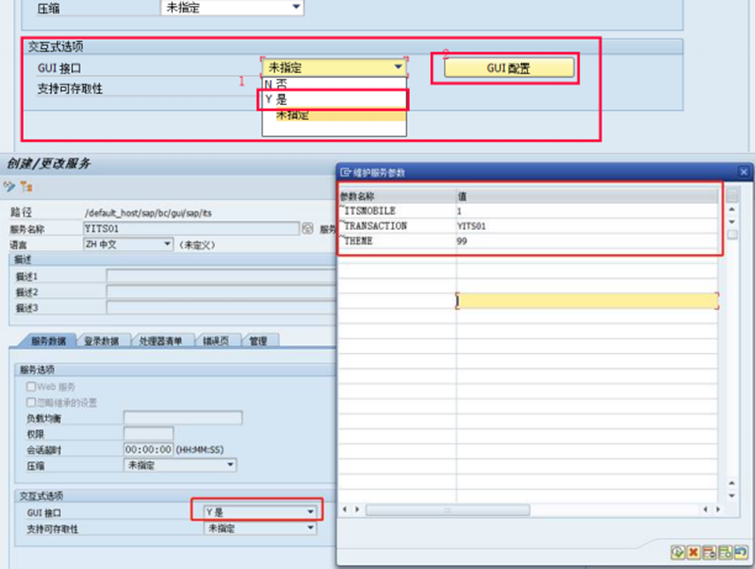Click the value cell containing 99

(x=587, y=241)
